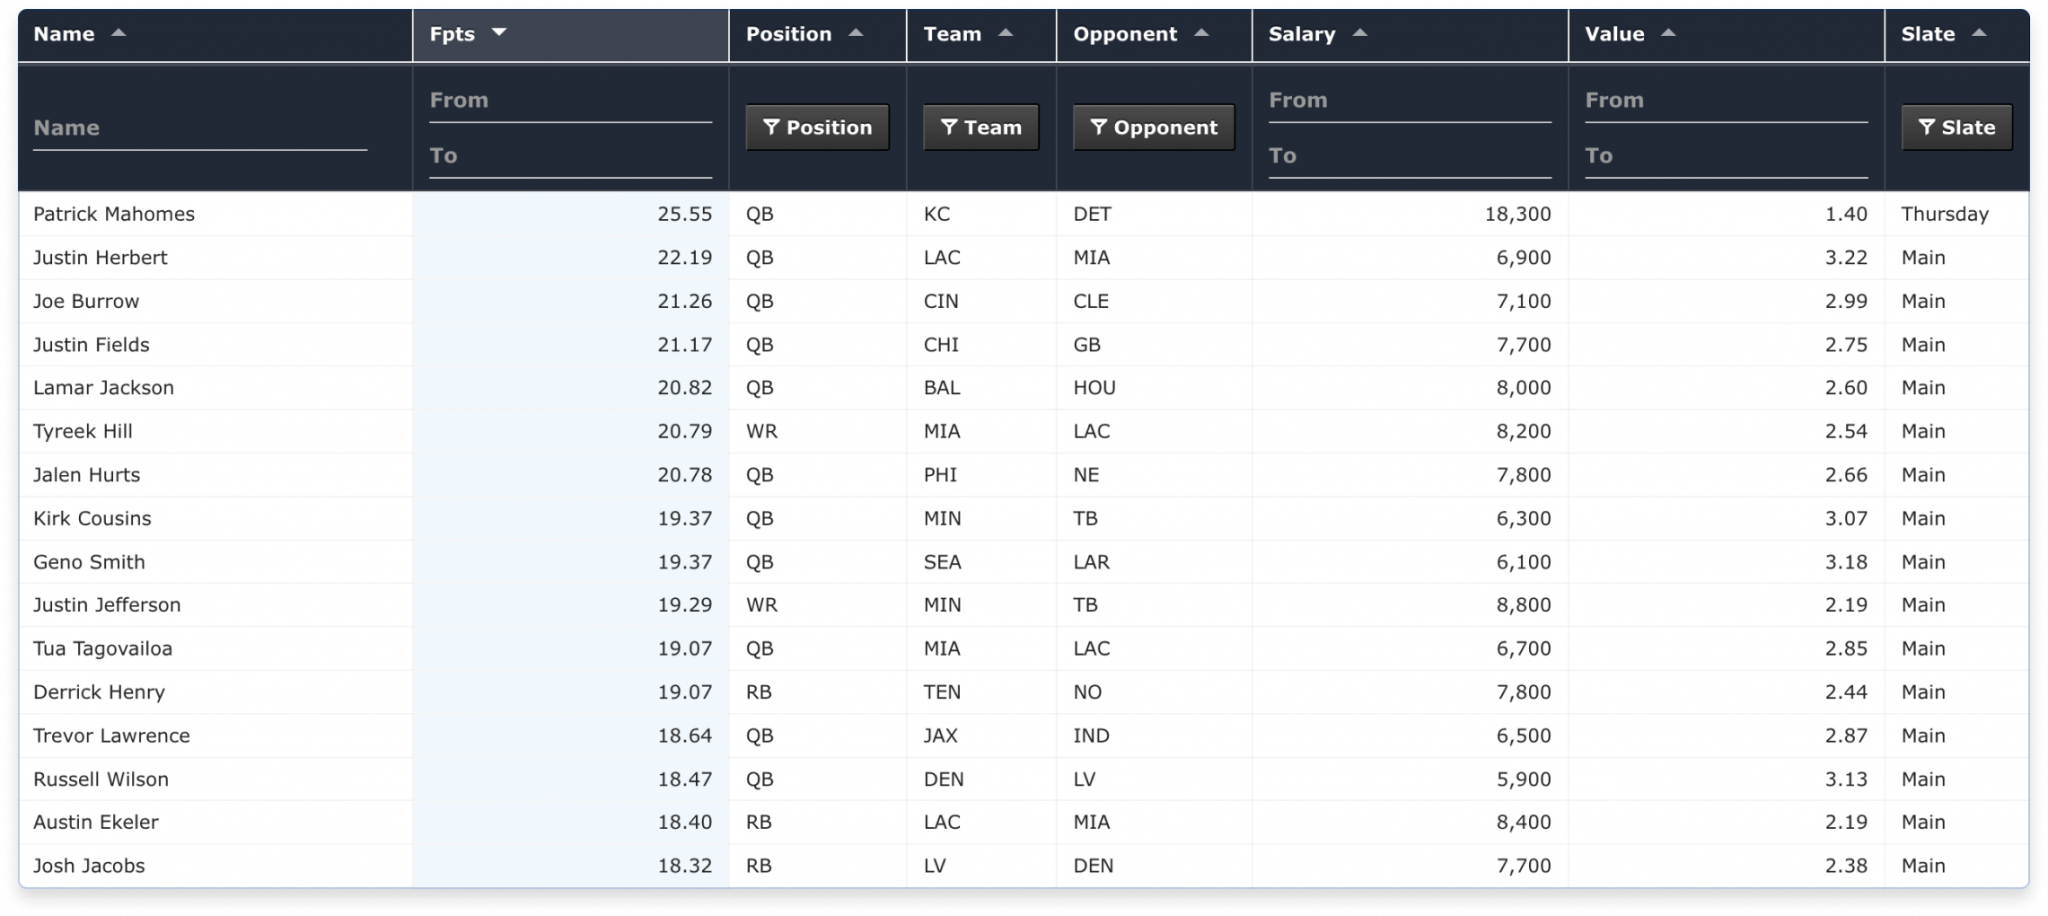
Task: Toggle descending sort on the Fpts column
Action: point(500,33)
